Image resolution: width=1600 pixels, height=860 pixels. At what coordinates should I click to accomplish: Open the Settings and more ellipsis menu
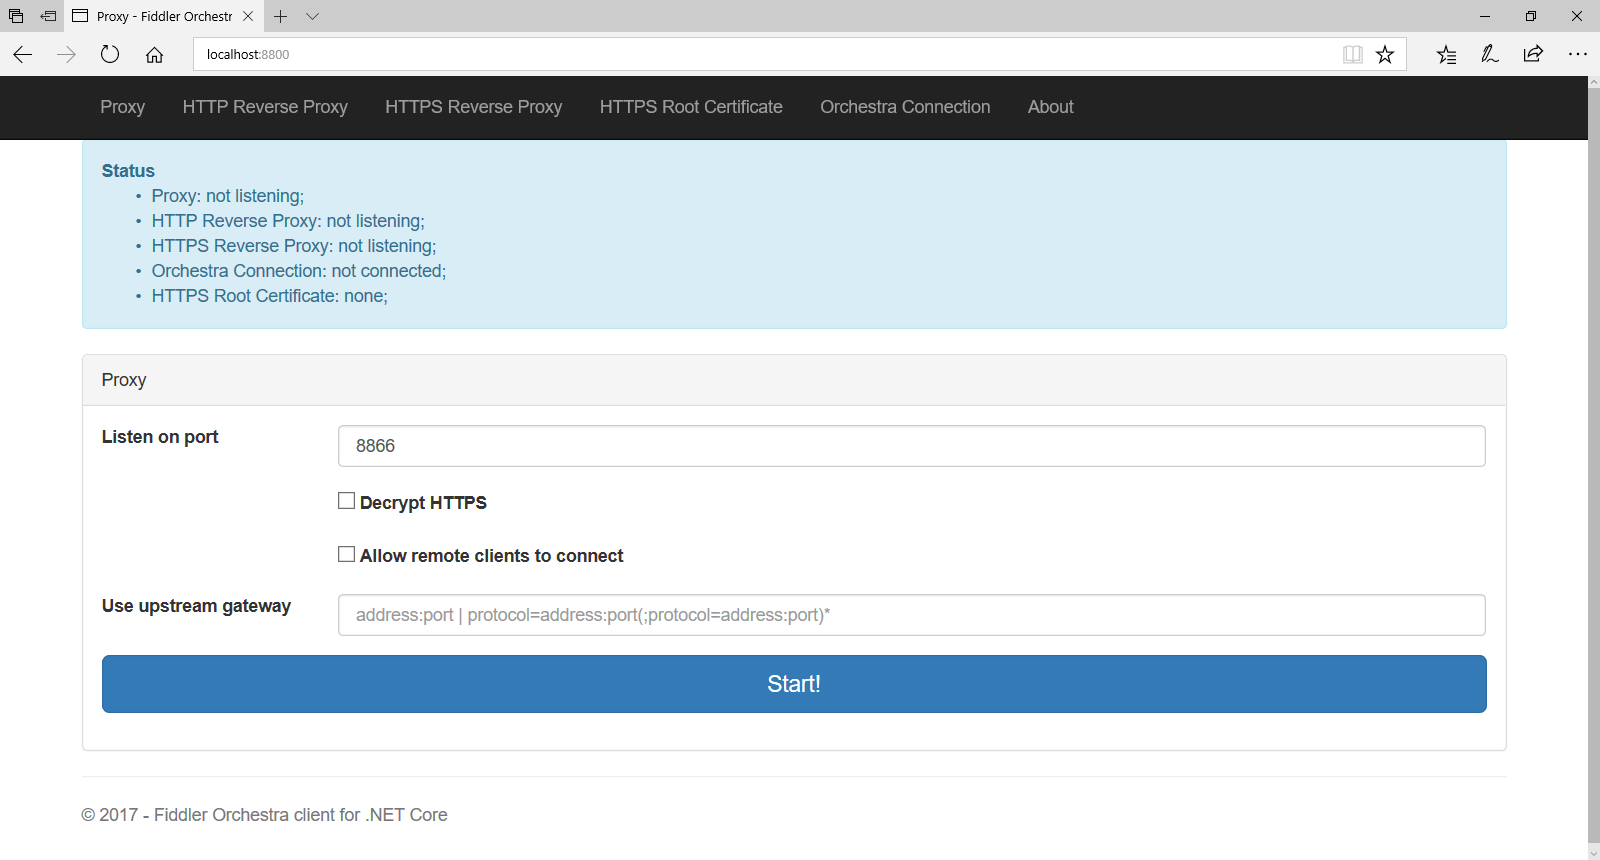click(1577, 55)
